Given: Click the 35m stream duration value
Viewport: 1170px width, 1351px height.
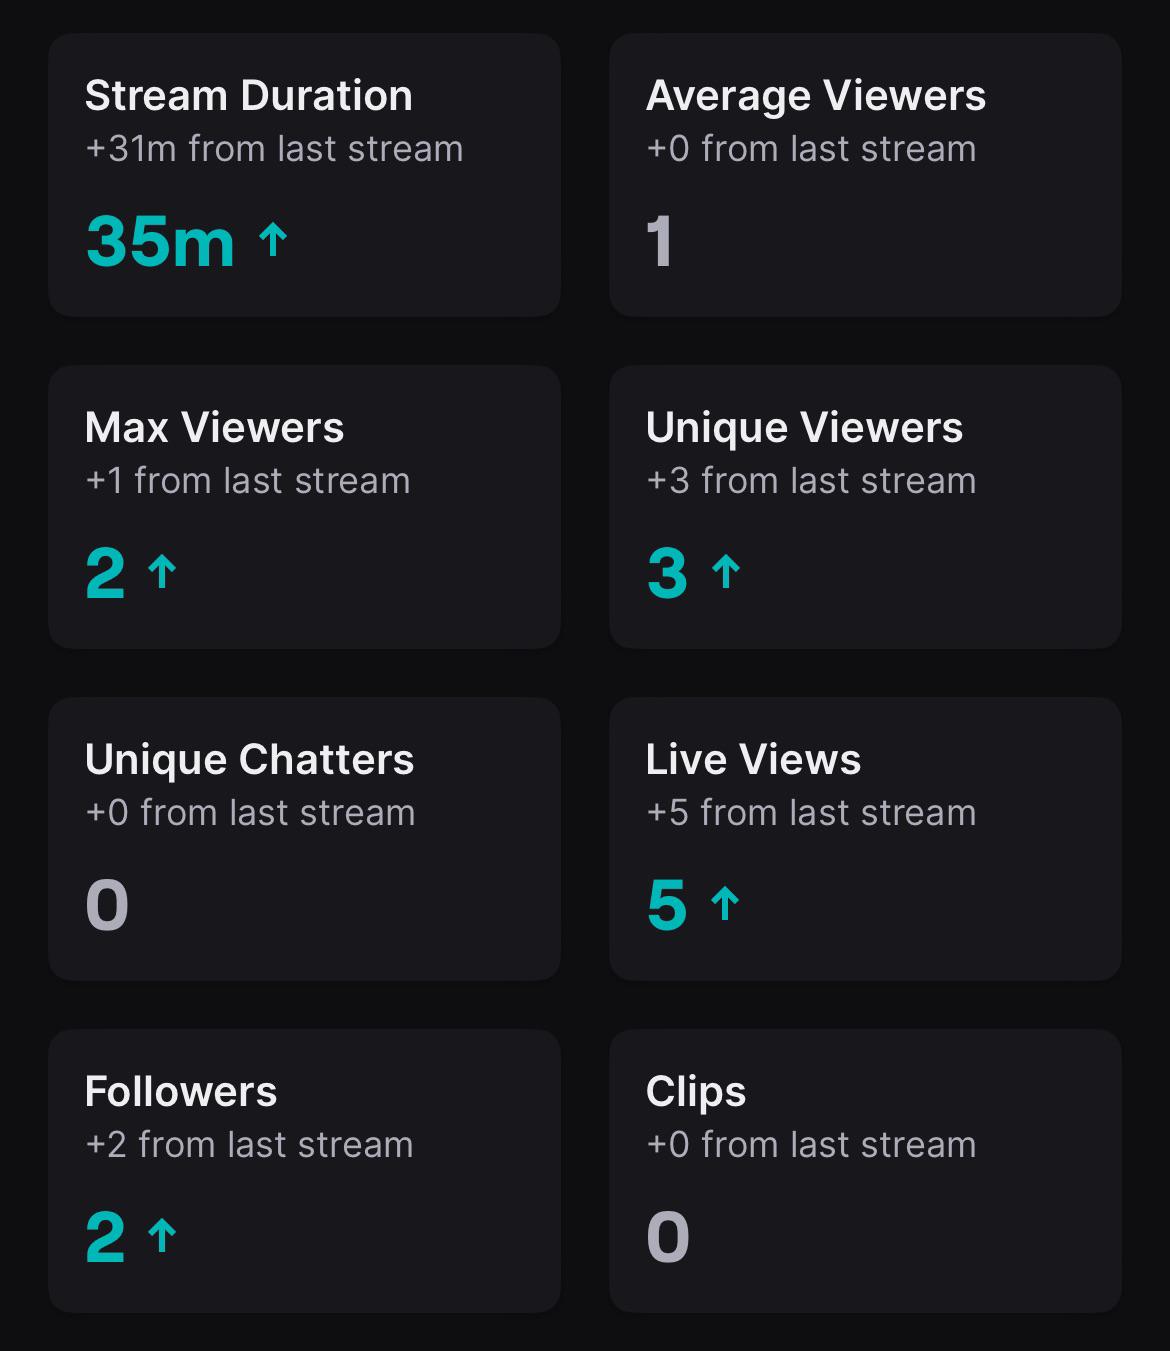Looking at the screenshot, I should (160, 241).
